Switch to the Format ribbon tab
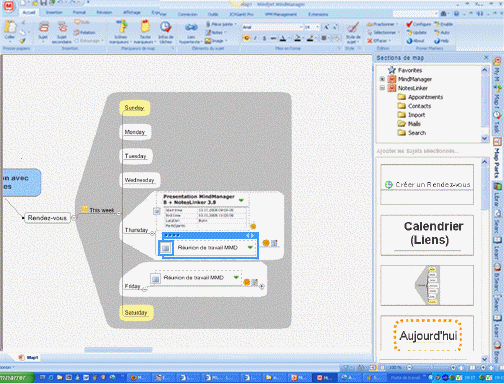Viewport: 504px width, 384px height. coord(79,12)
